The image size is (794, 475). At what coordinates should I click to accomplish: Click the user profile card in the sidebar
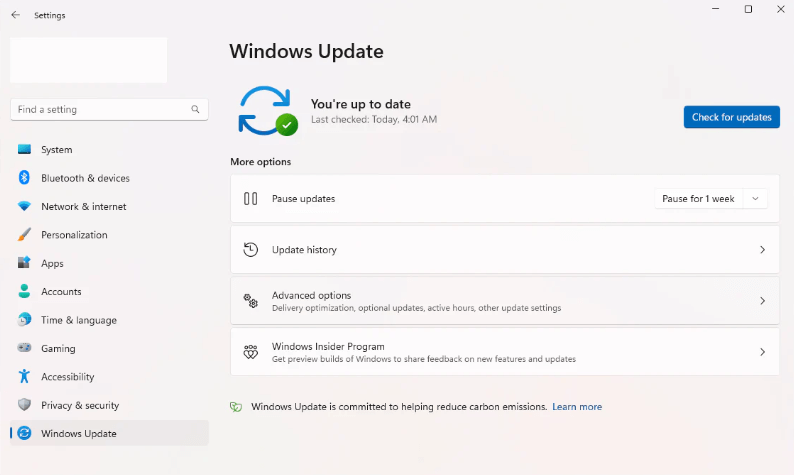click(x=89, y=60)
